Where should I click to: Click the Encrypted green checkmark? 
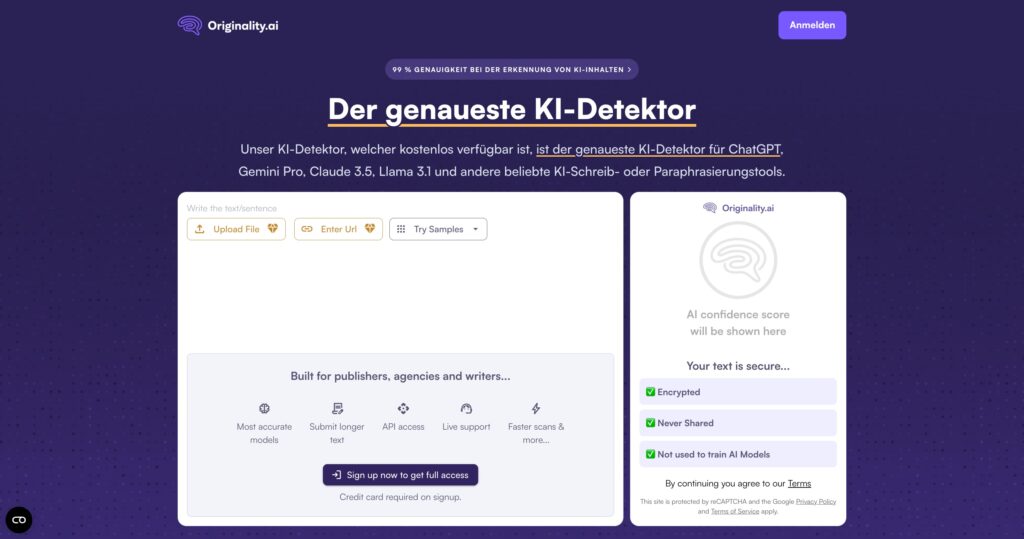pyautogui.click(x=650, y=392)
